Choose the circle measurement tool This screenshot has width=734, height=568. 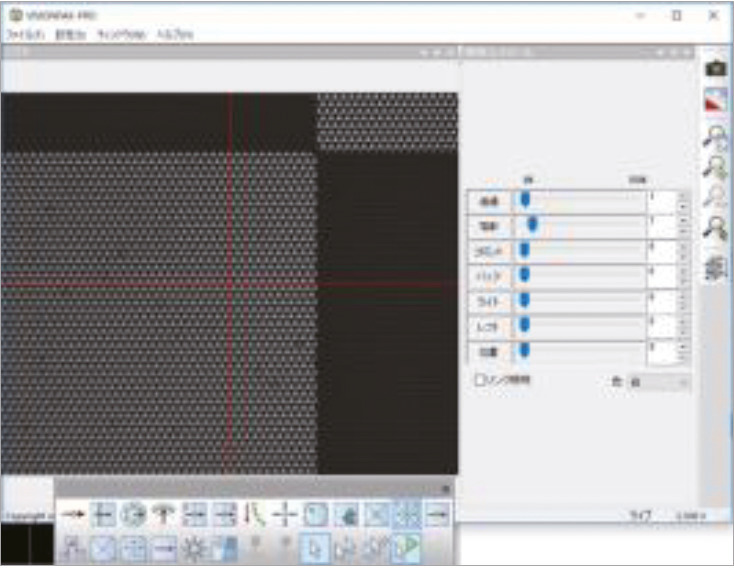point(133,514)
